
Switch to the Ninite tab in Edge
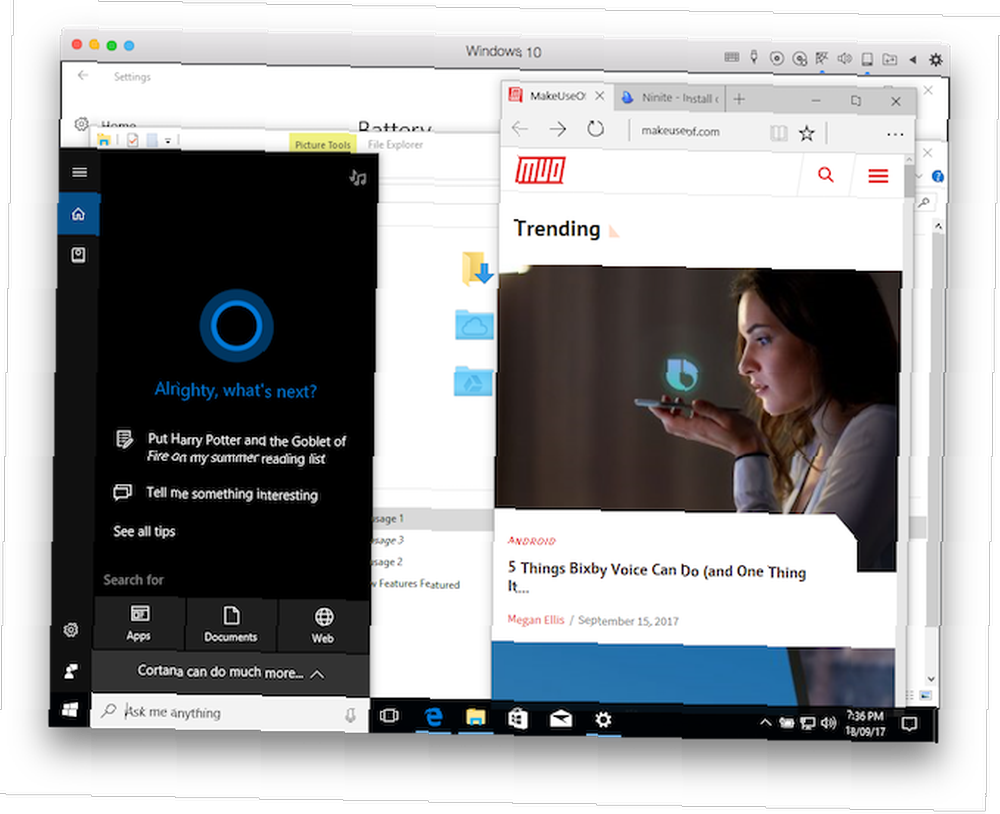click(670, 98)
